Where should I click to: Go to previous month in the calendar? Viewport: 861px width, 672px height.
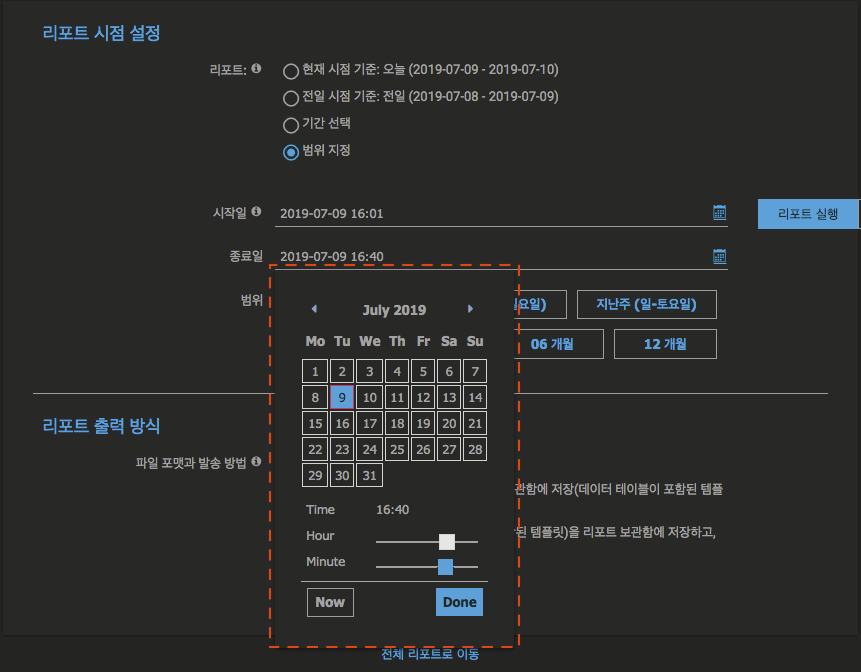[314, 309]
